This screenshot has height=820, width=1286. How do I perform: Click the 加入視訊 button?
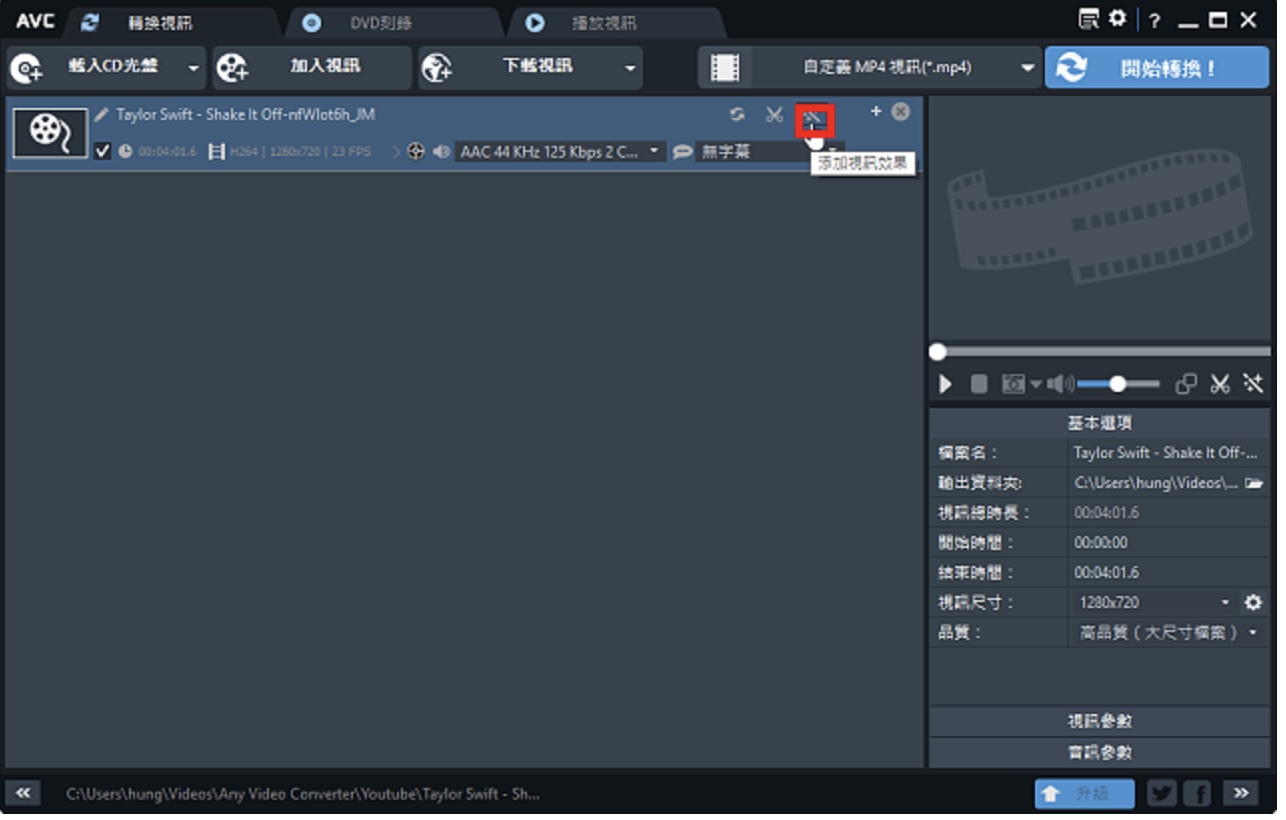[312, 67]
